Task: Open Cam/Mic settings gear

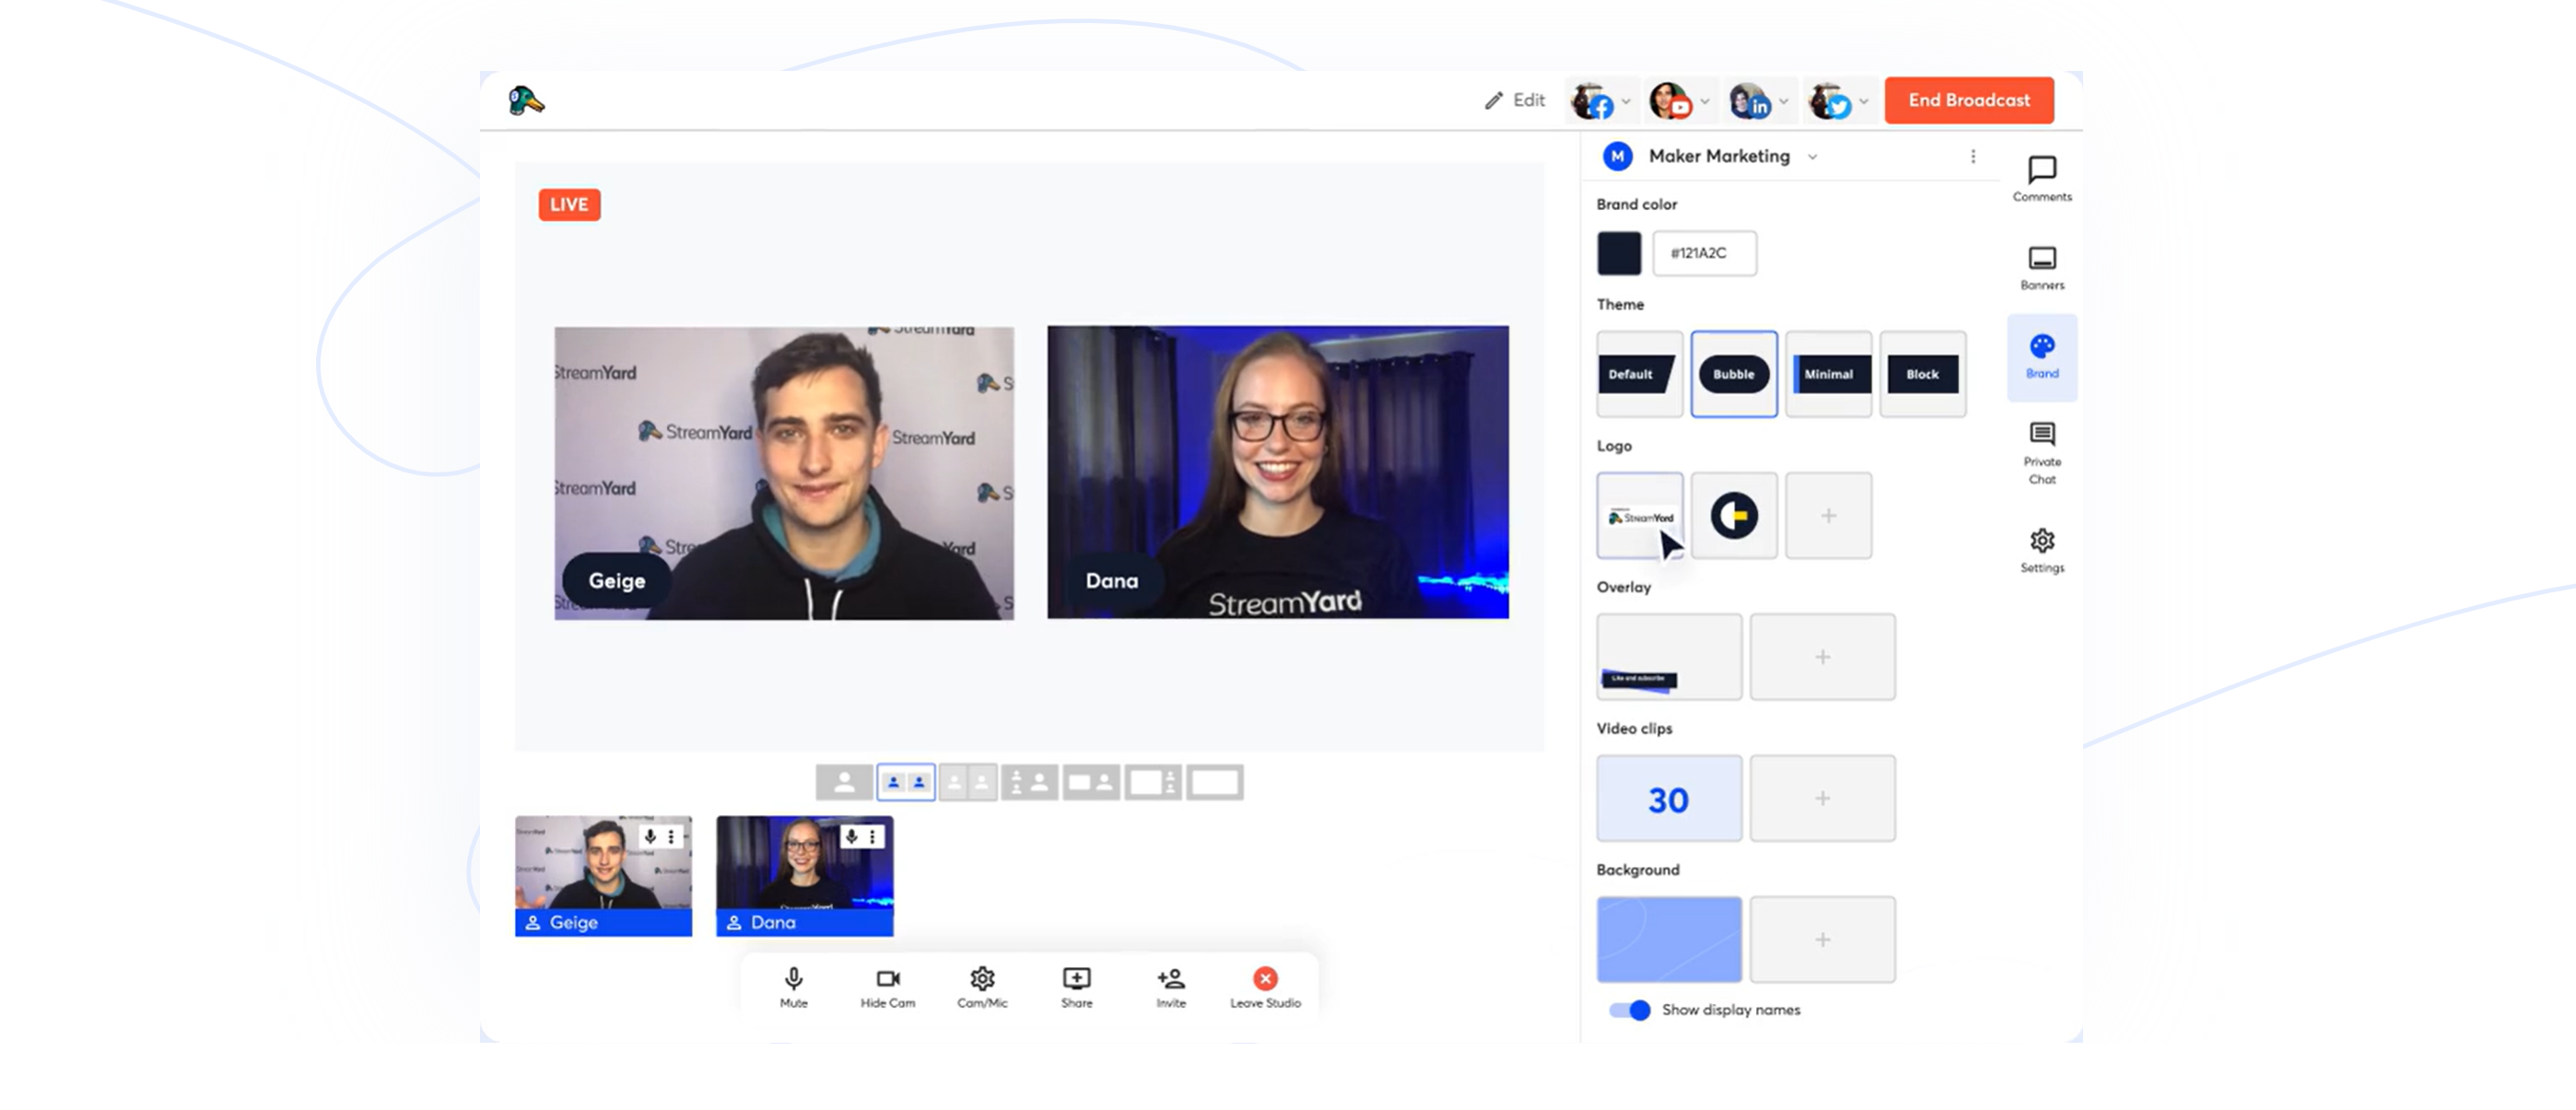Action: coord(982,979)
